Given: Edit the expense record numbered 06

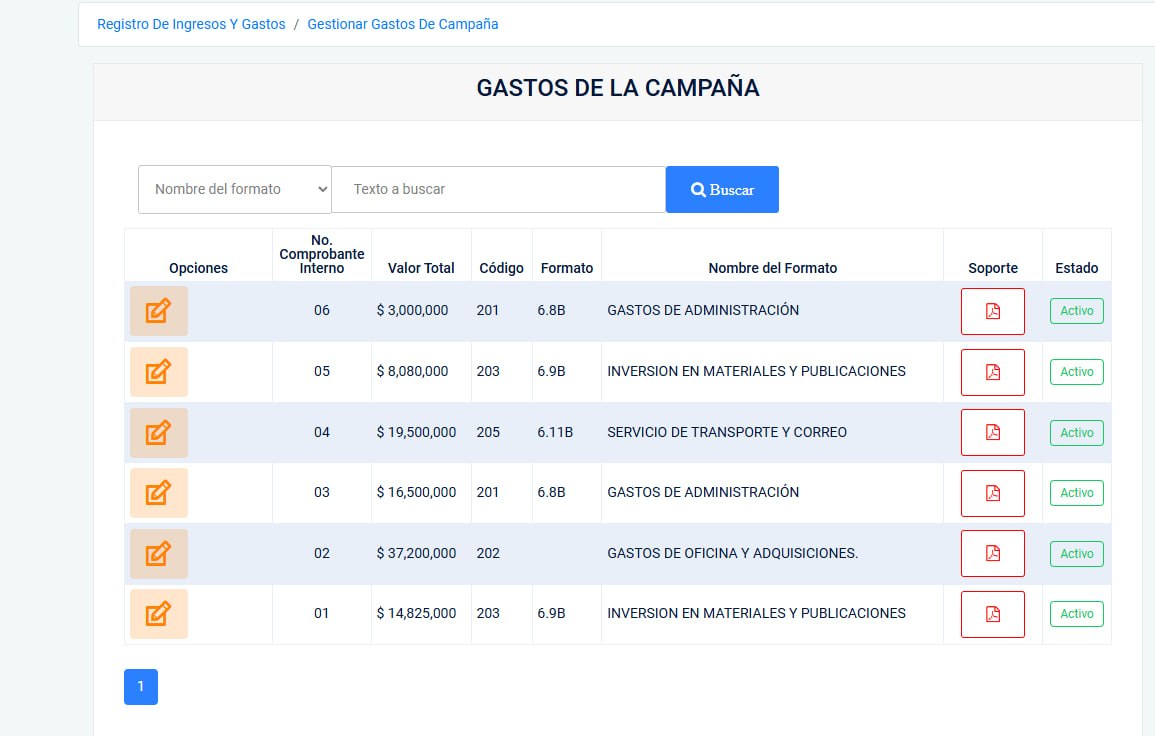Looking at the screenshot, I should (159, 311).
